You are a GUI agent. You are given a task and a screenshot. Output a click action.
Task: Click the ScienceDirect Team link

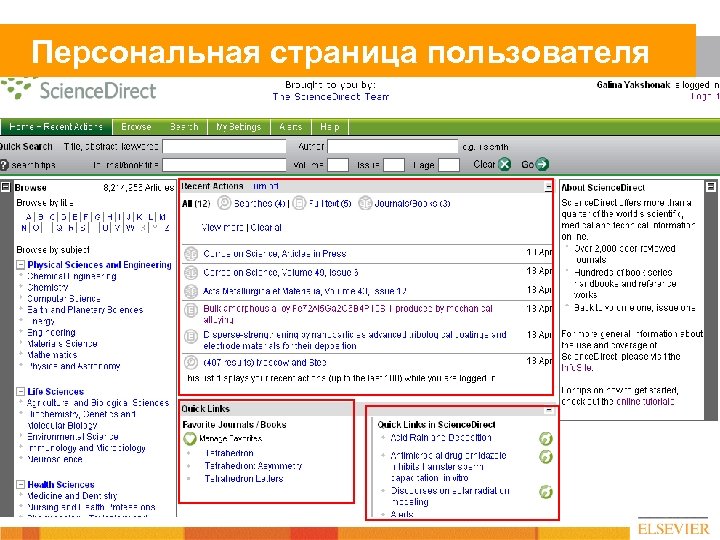331,97
